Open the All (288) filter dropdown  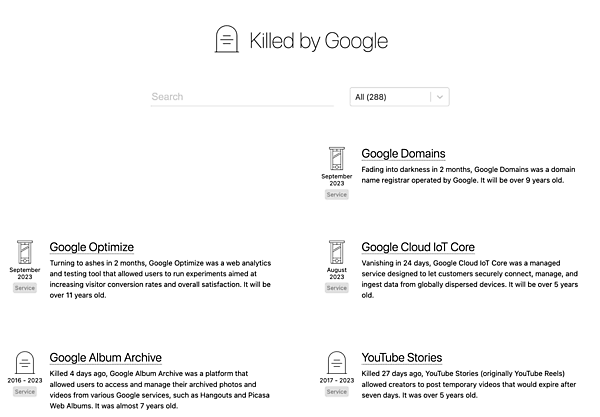391,97
